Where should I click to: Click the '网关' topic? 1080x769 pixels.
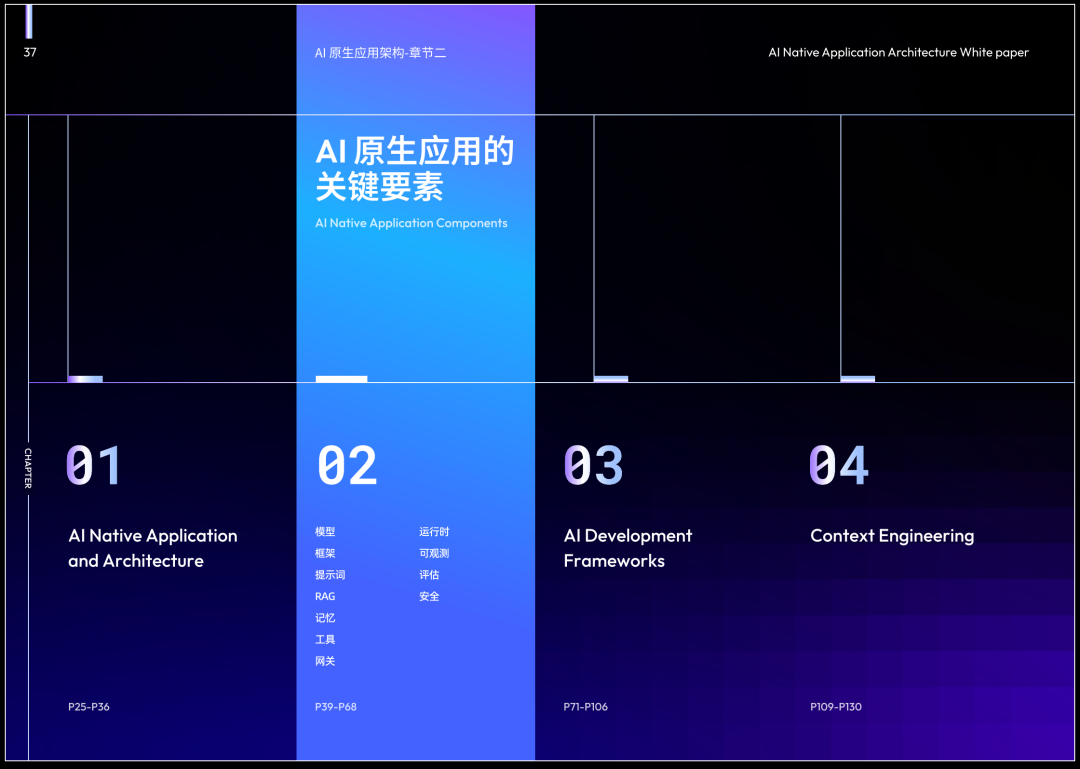325,662
